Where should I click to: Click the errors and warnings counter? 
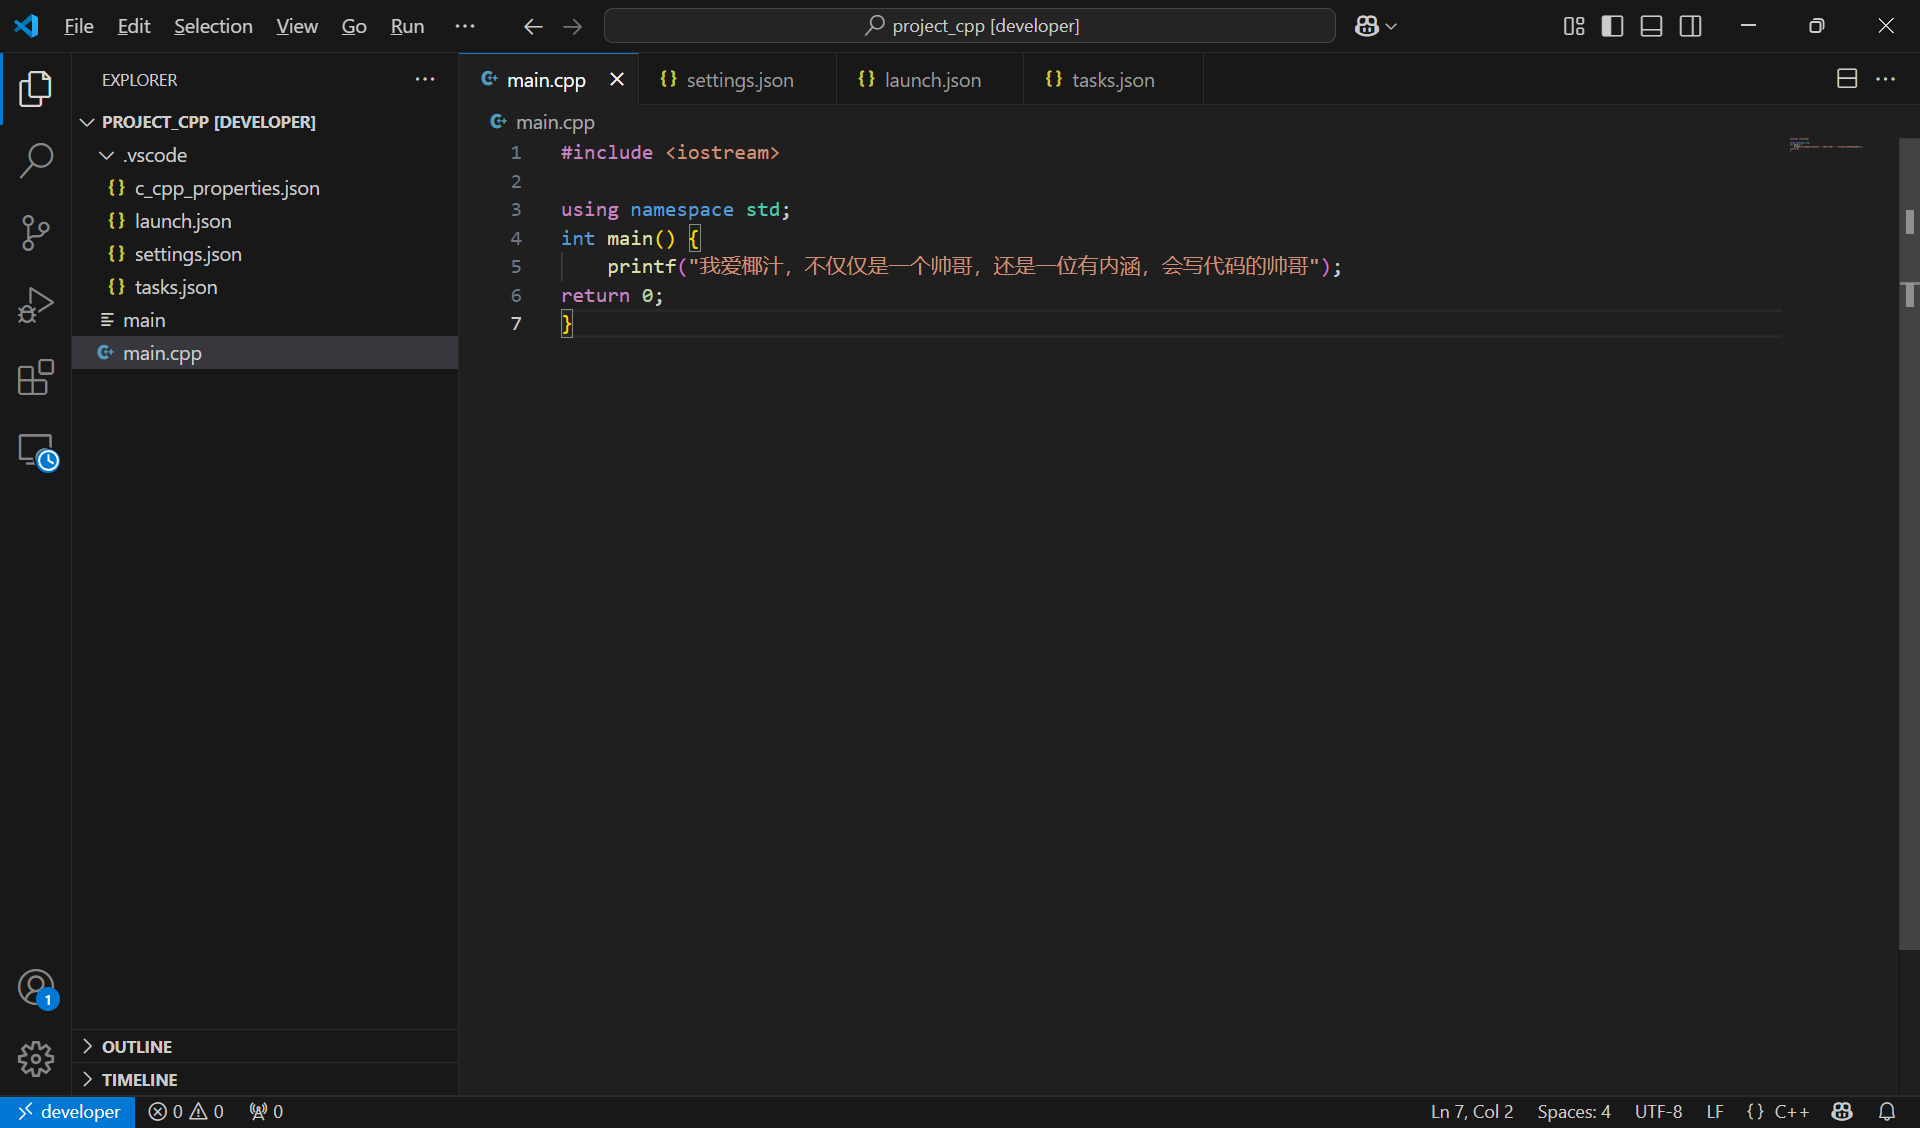coord(186,1111)
